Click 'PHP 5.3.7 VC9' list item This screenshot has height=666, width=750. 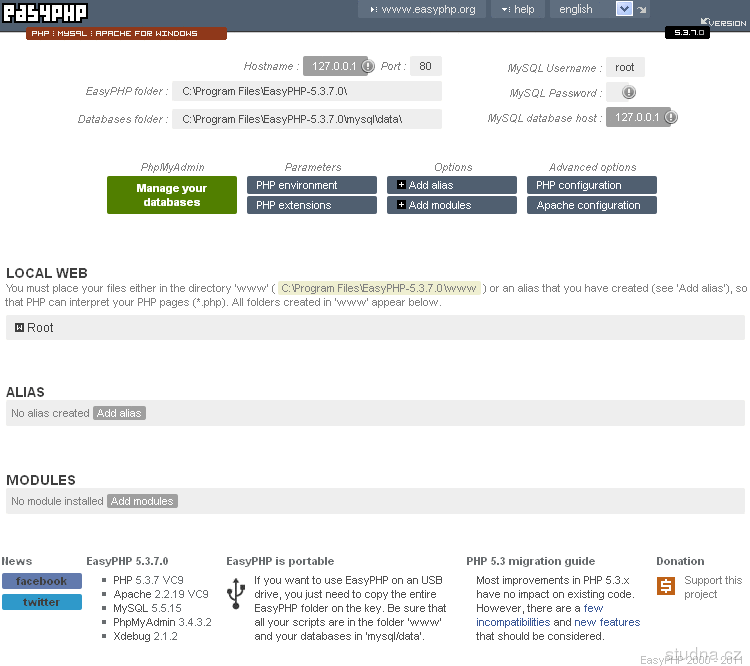pos(148,580)
